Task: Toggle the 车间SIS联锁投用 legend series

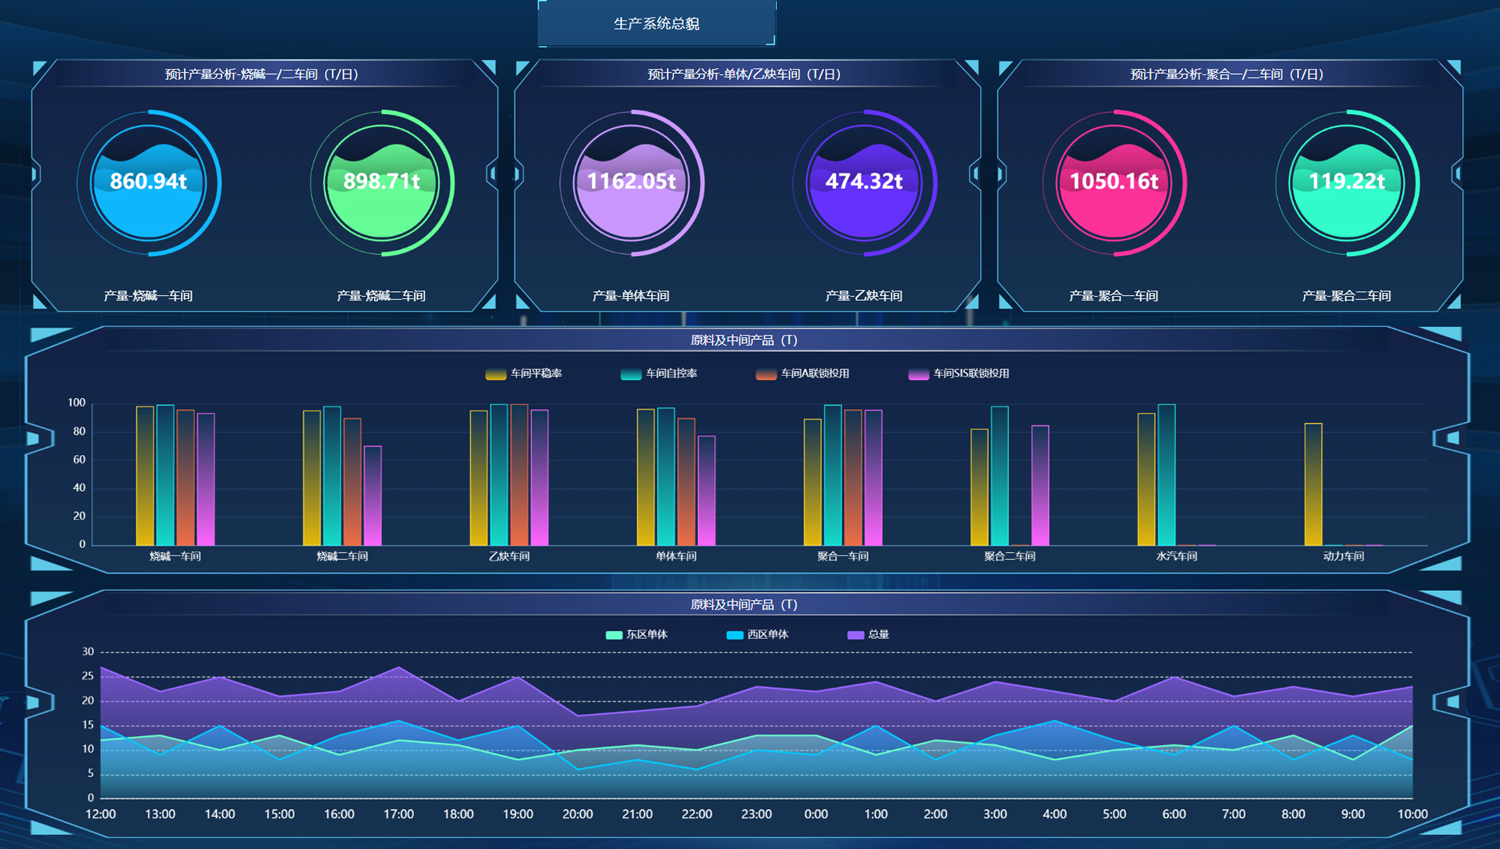Action: (x=958, y=373)
